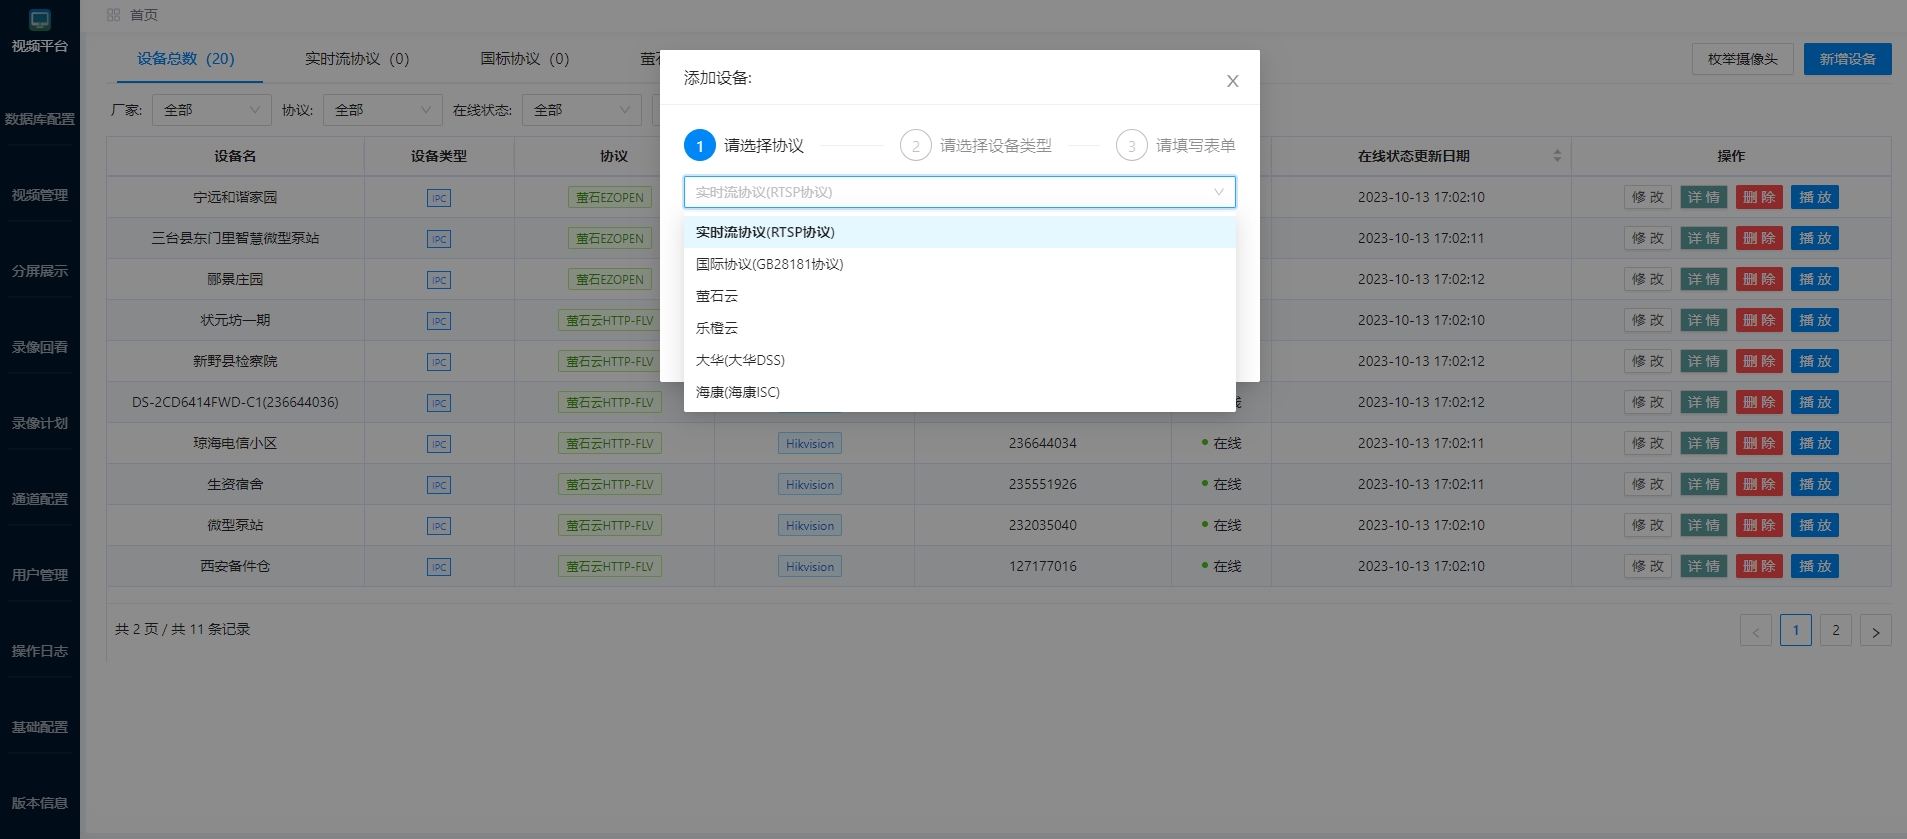Click device ID 127177016
The image size is (1907, 839).
[x=1043, y=567]
